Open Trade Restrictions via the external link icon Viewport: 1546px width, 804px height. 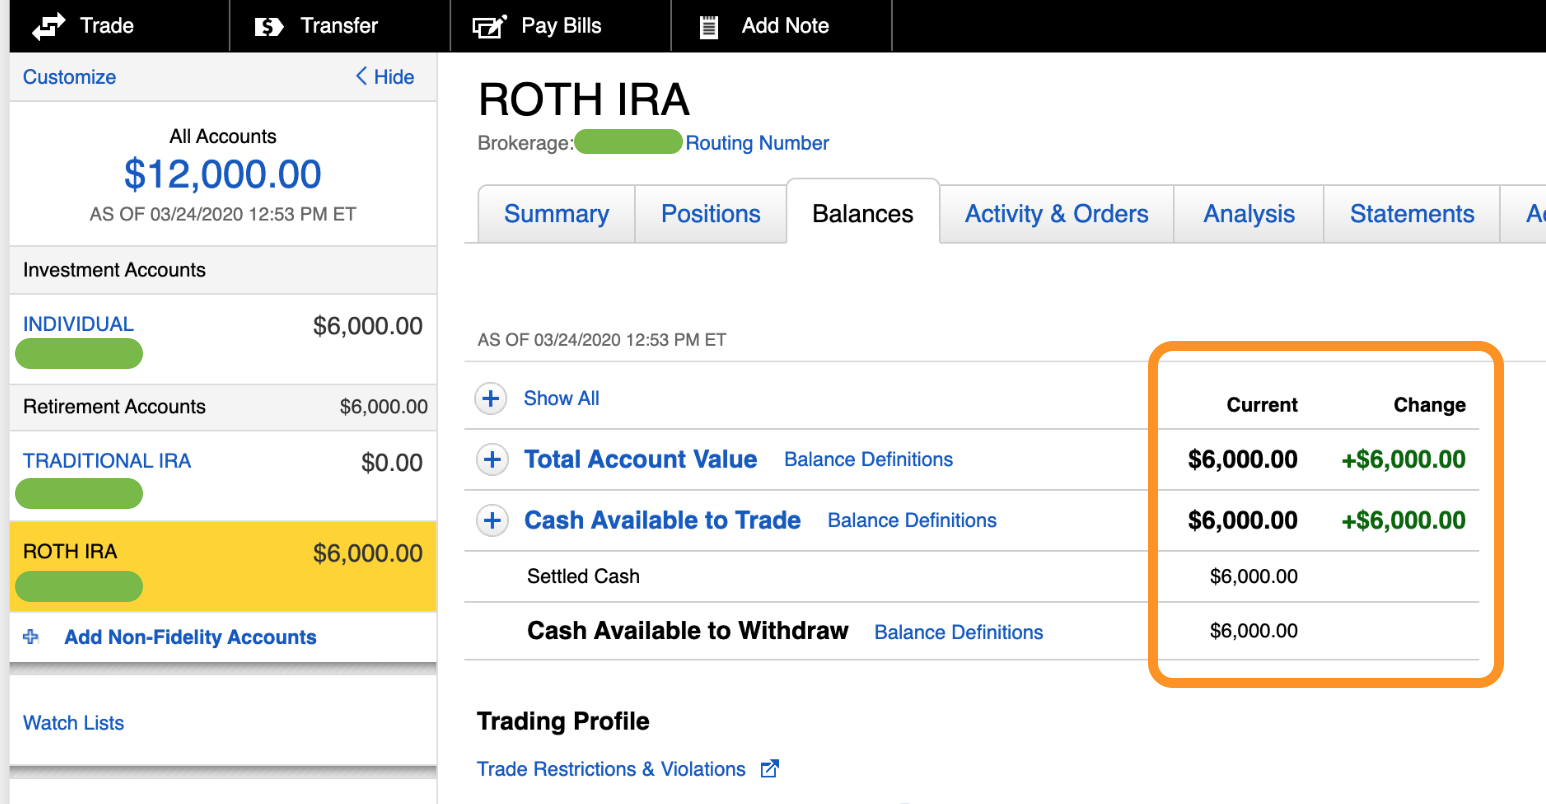769,769
